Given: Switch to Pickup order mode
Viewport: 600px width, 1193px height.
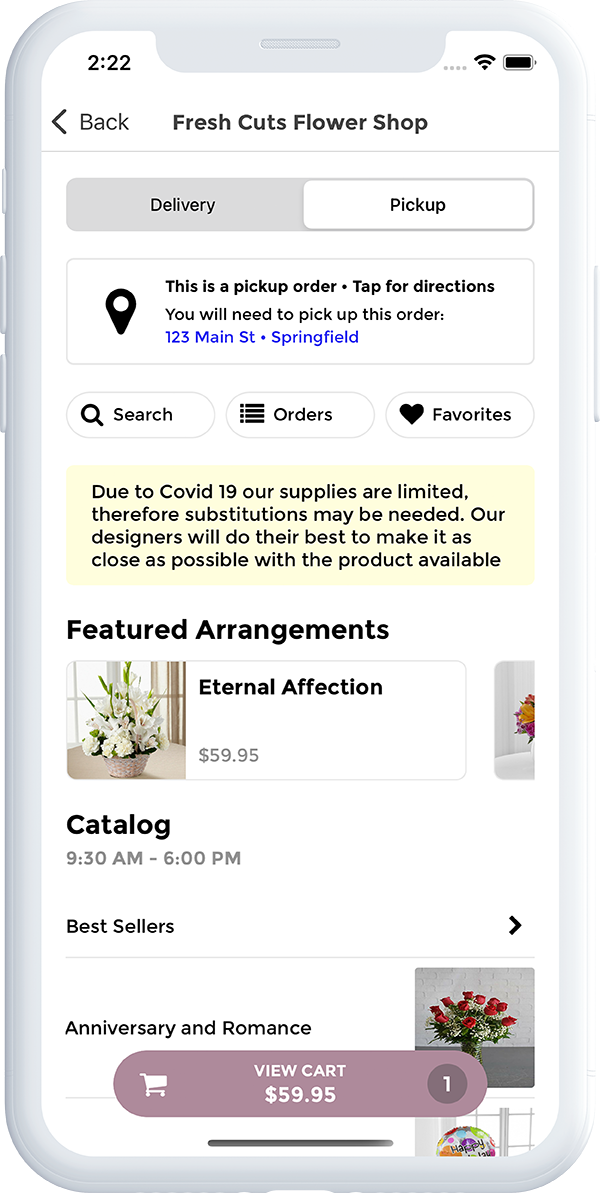Looking at the screenshot, I should (417, 205).
